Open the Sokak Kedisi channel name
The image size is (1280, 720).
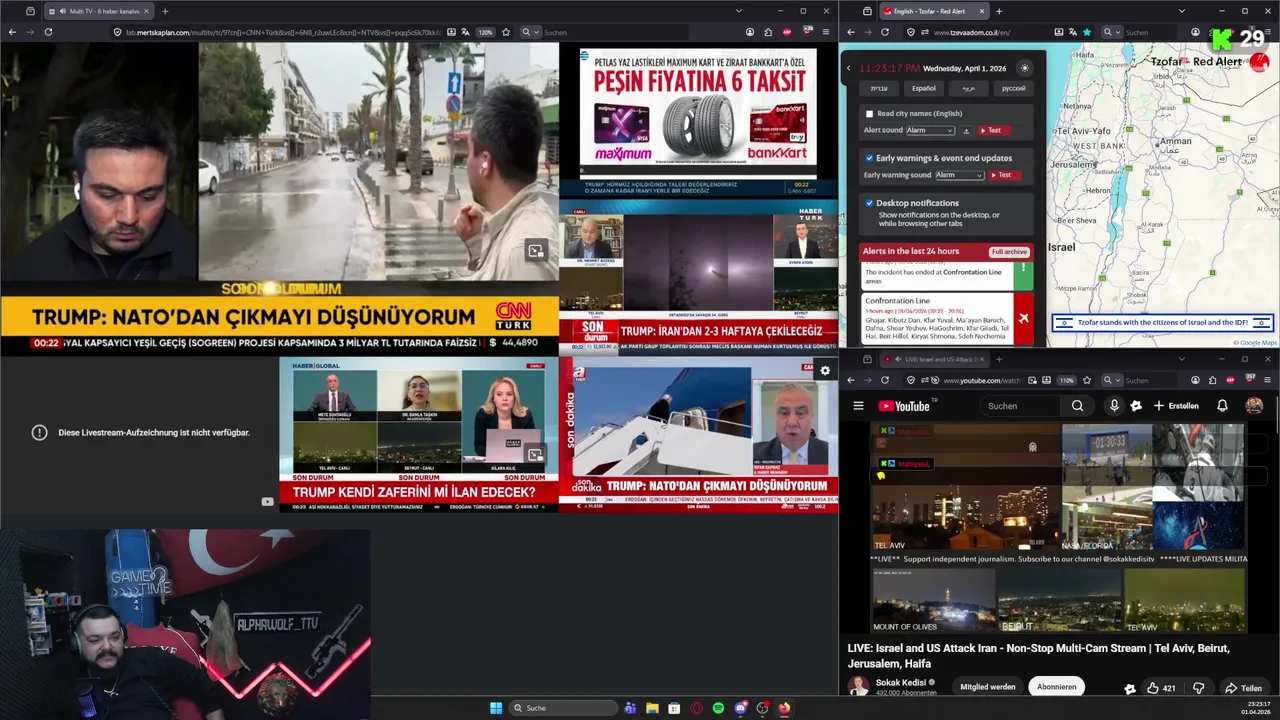pyautogui.click(x=900, y=682)
